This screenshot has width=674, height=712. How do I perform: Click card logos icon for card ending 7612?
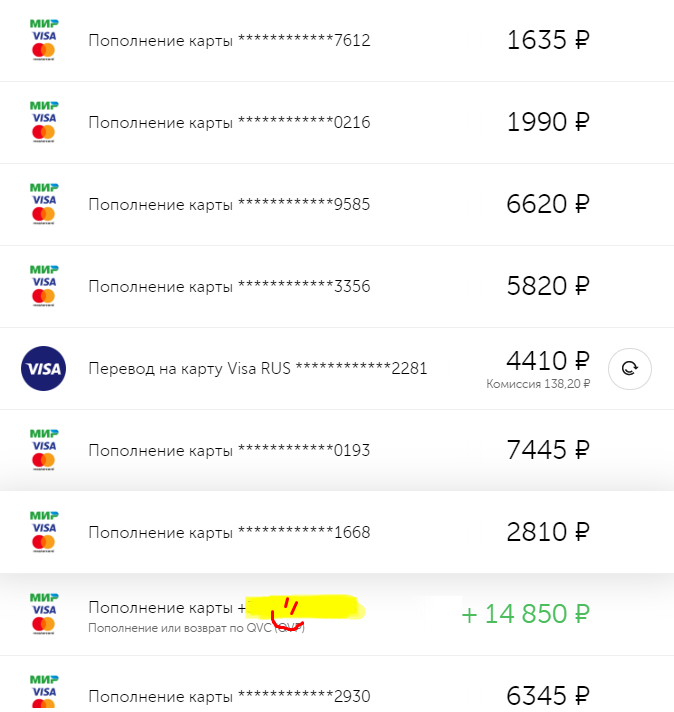[43, 40]
